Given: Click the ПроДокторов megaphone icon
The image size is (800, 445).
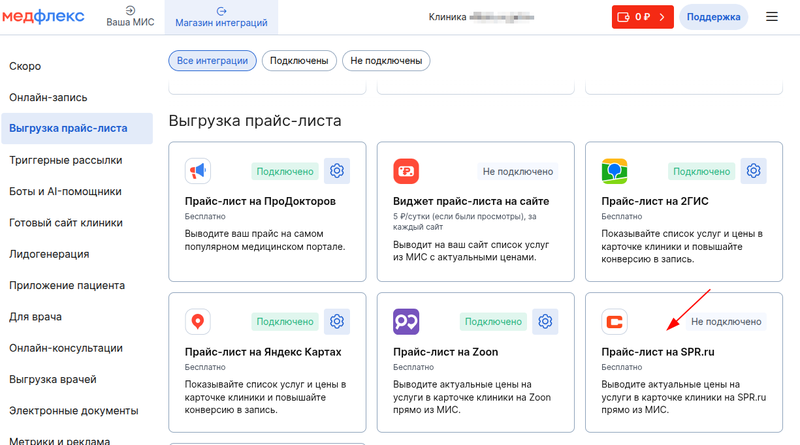Looking at the screenshot, I should tap(198, 171).
